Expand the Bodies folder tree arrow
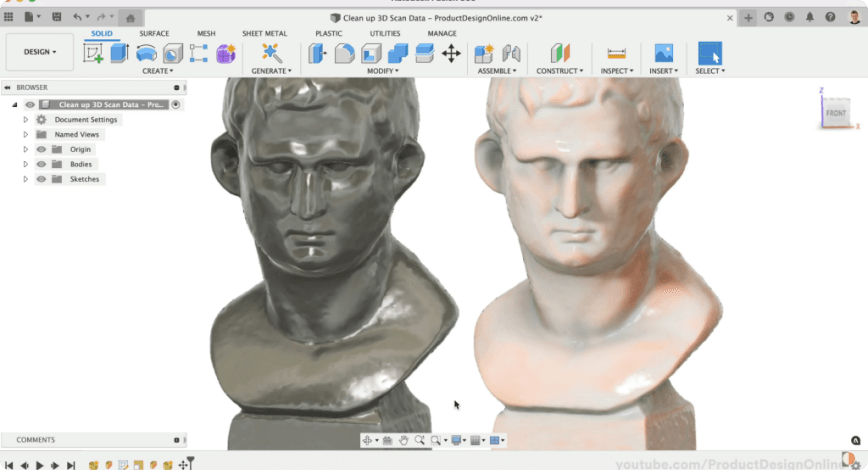Viewport: 868px width, 470px height. tap(26, 164)
